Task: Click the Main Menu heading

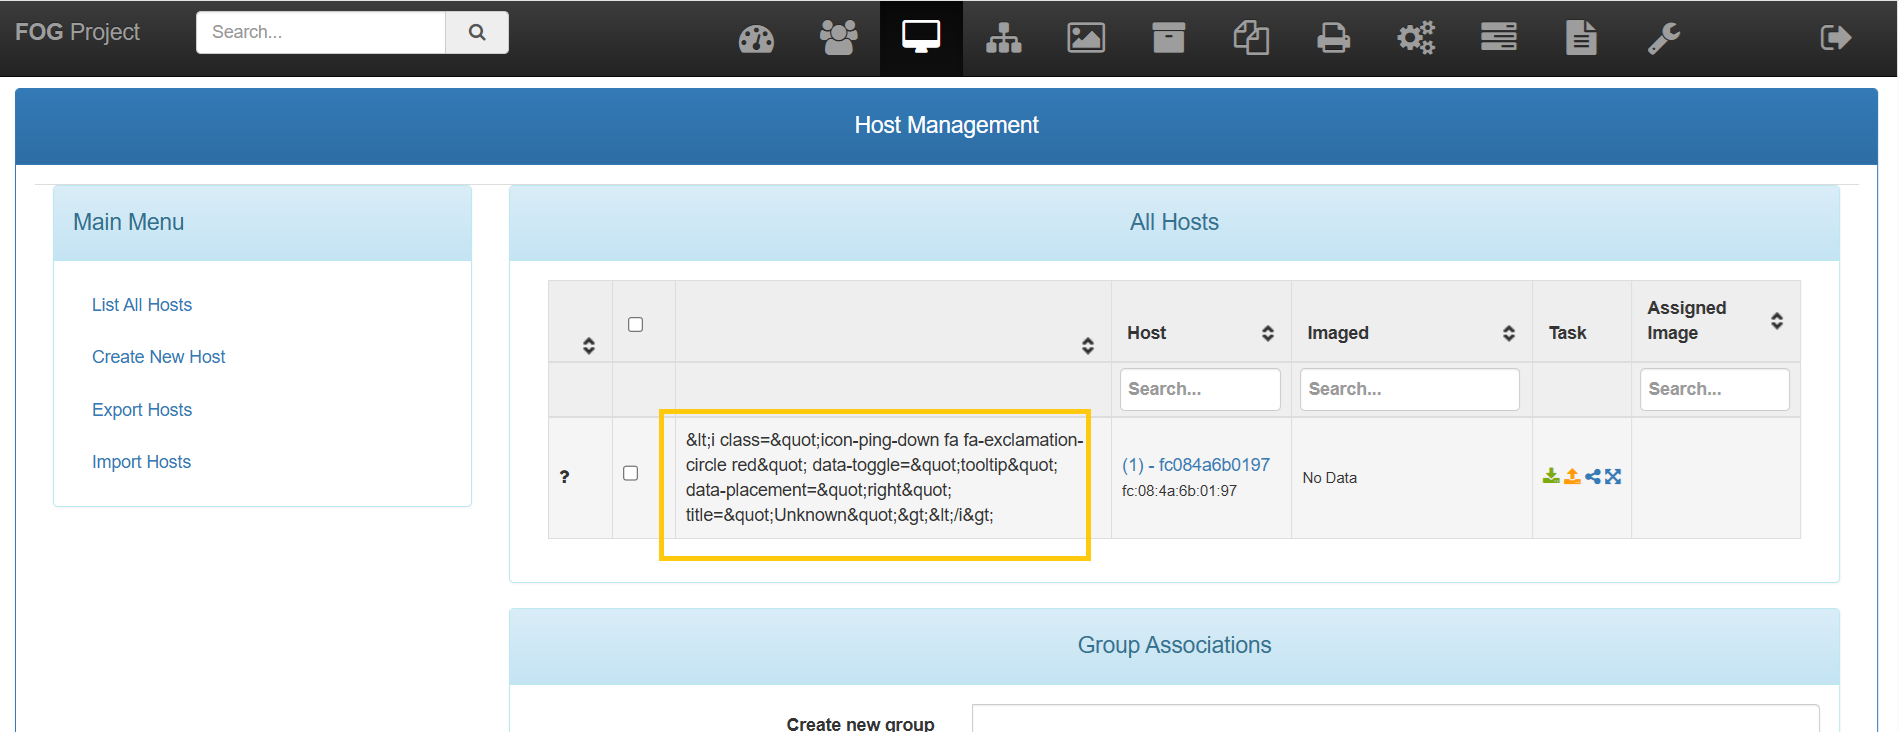Action: click(x=129, y=222)
